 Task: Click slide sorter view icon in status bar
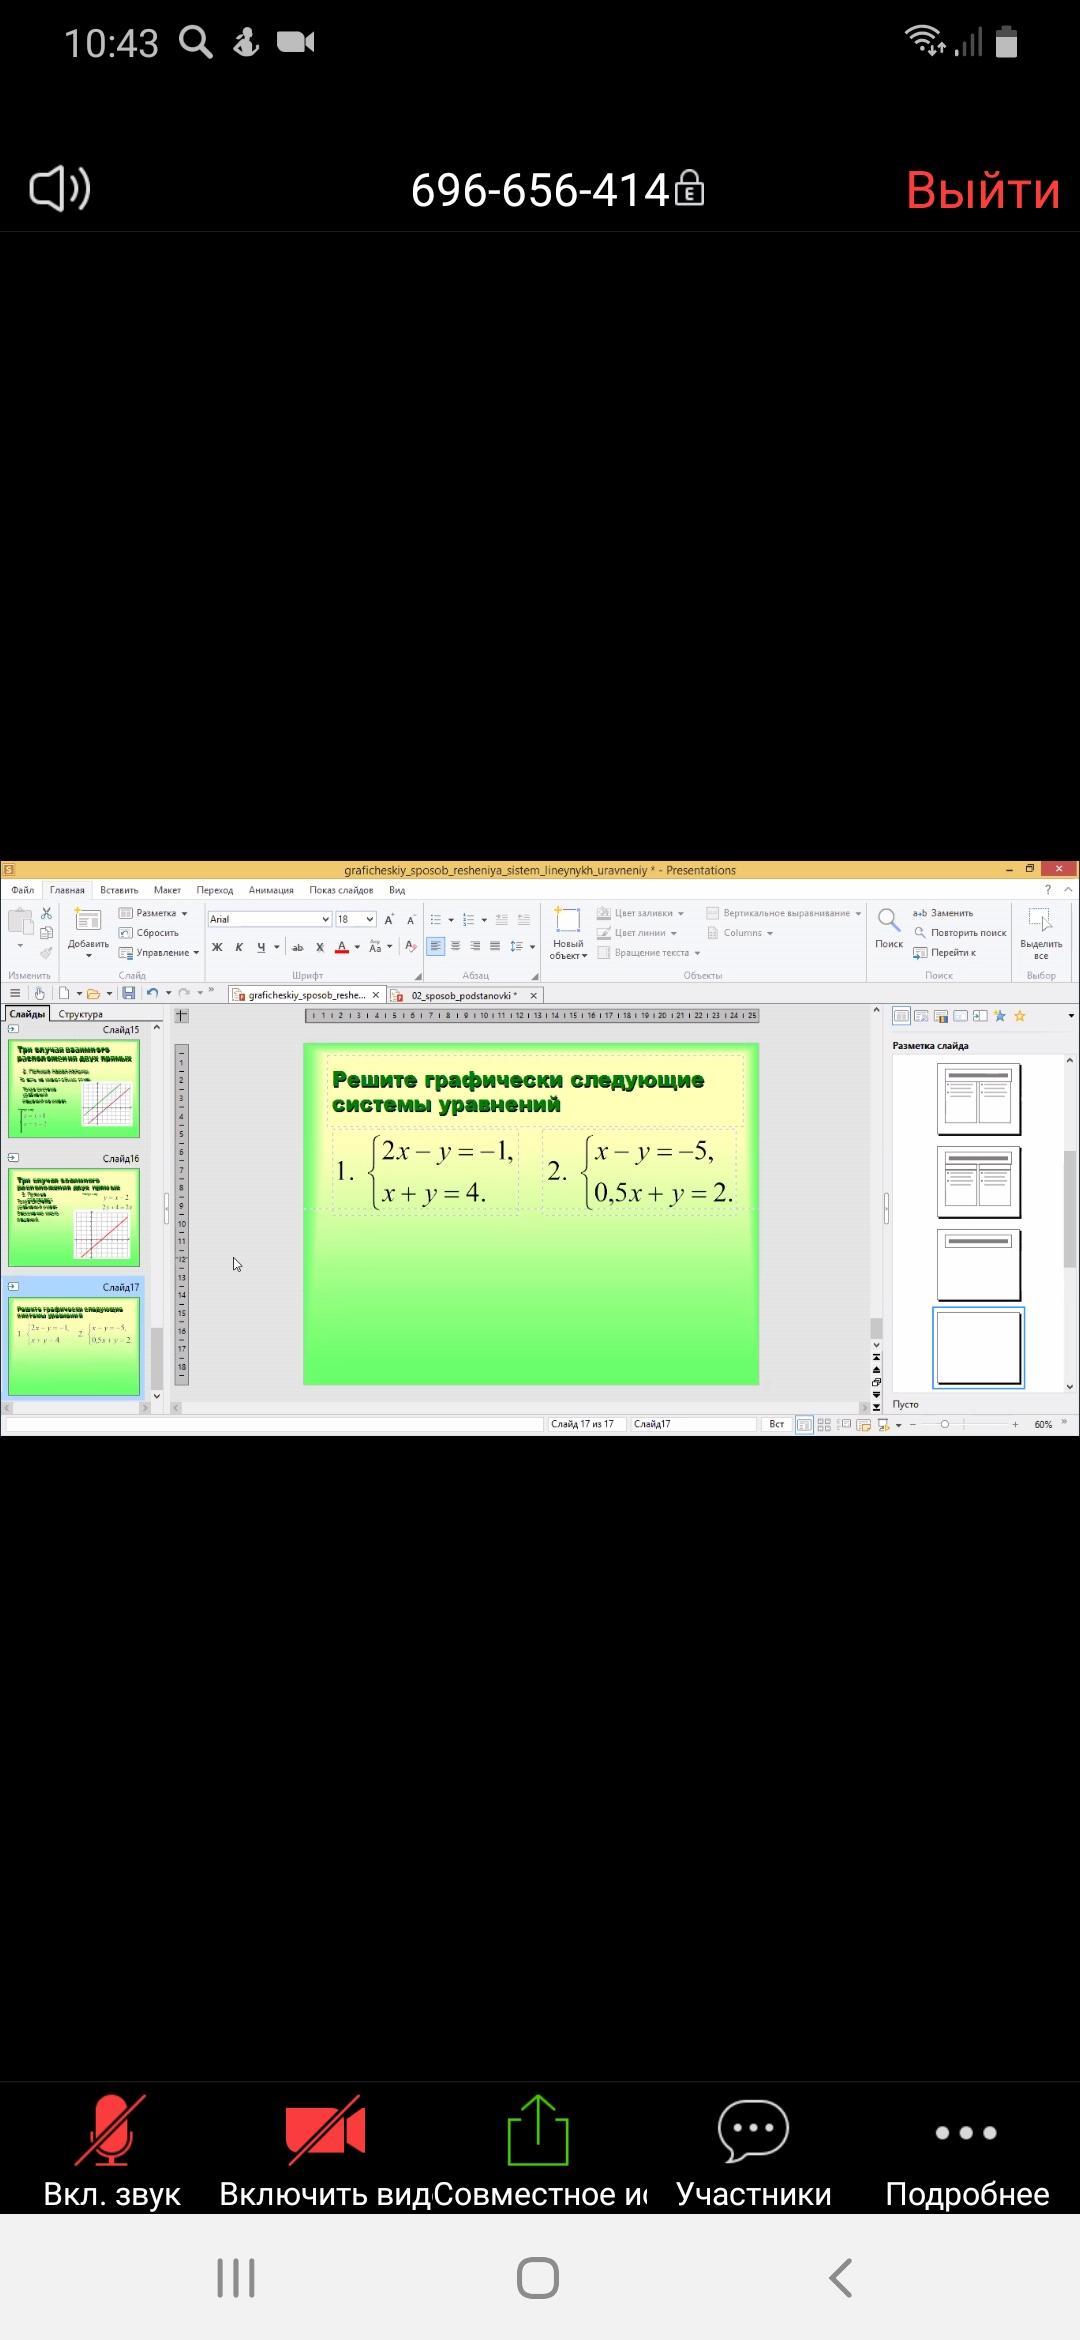[824, 1424]
